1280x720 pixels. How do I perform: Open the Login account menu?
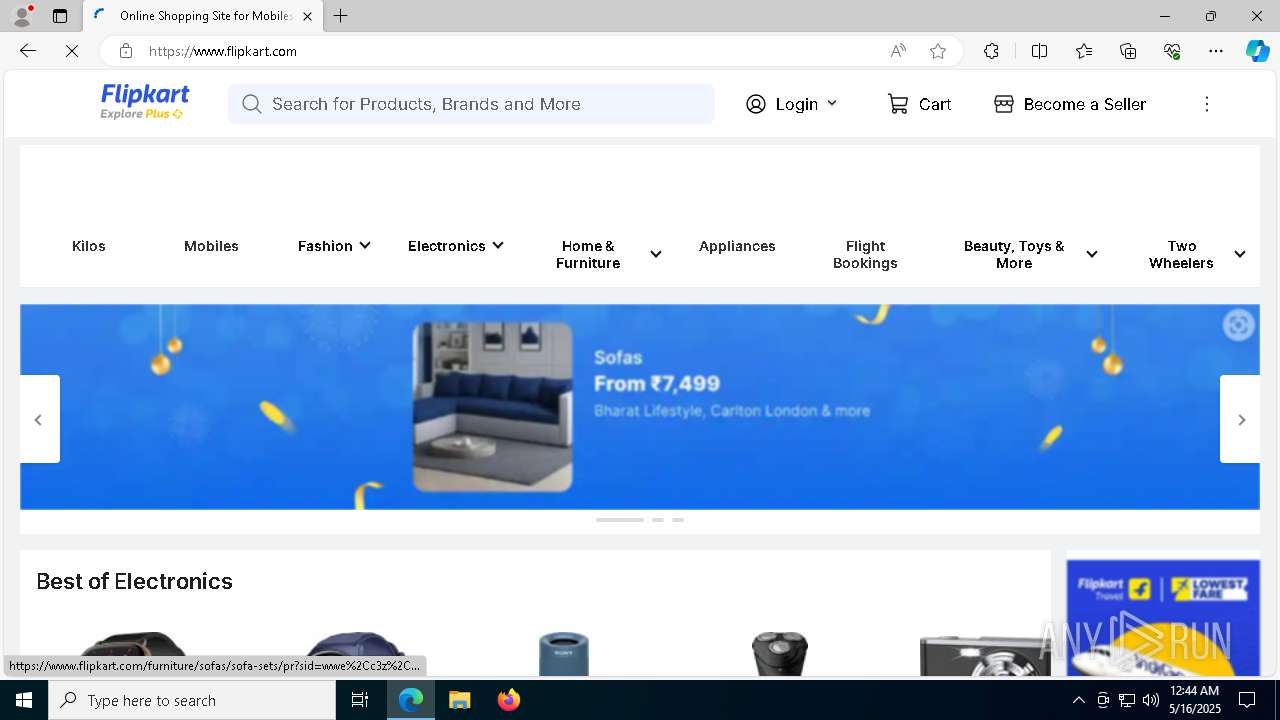[x=791, y=104]
